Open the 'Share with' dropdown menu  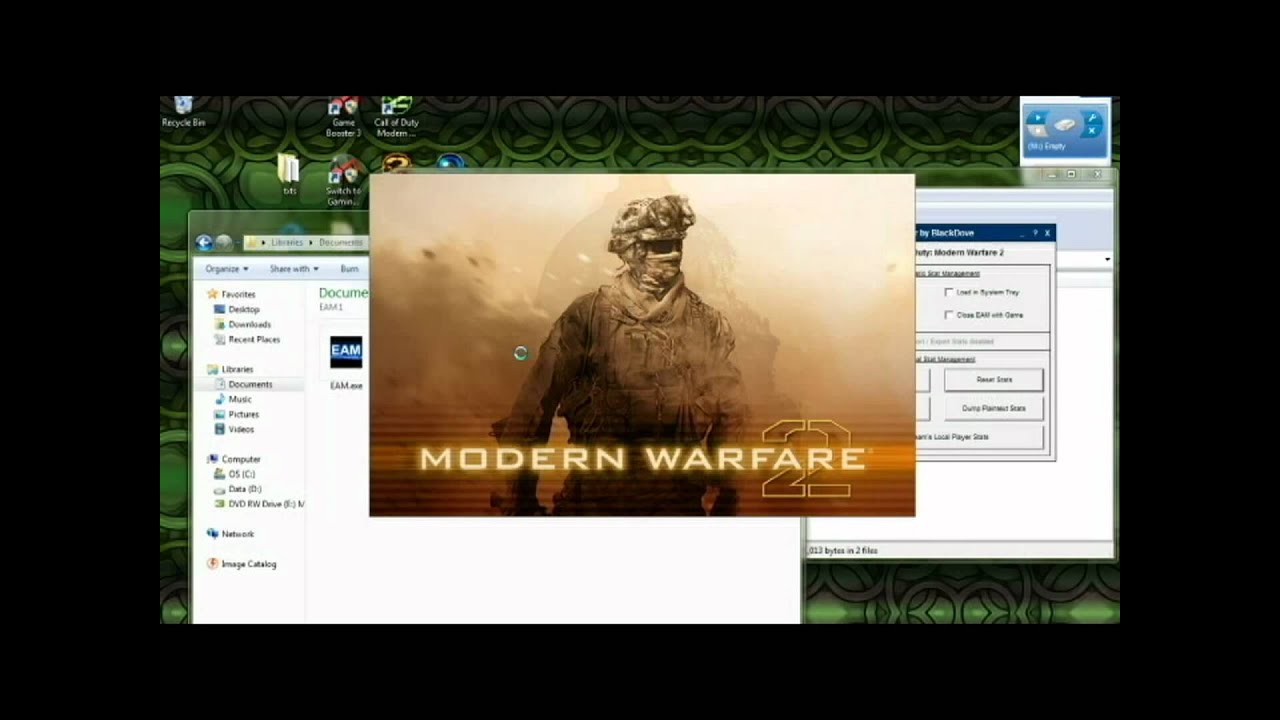[x=293, y=269]
